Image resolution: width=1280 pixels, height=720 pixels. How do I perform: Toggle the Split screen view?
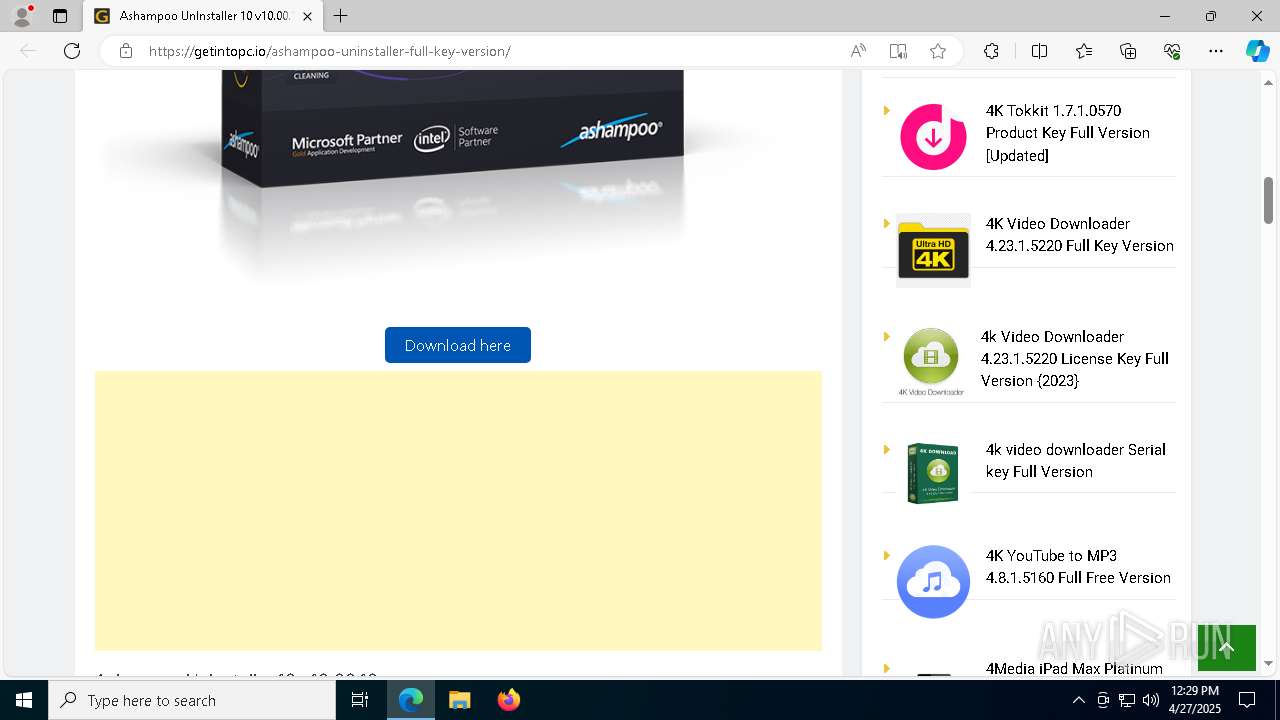(1039, 51)
